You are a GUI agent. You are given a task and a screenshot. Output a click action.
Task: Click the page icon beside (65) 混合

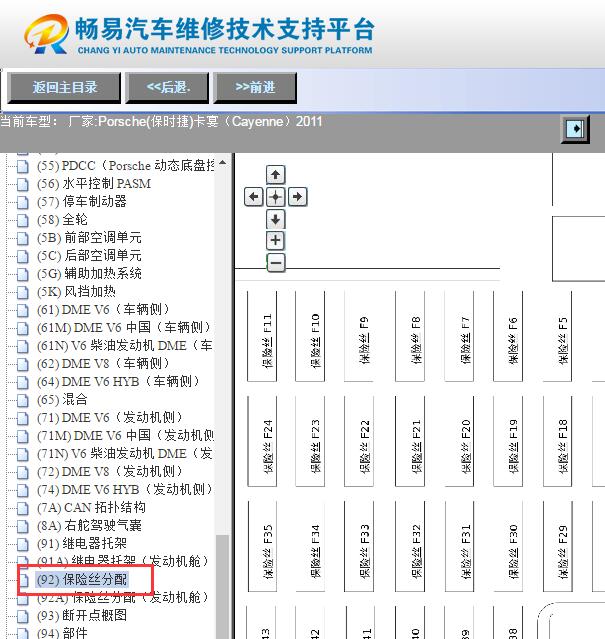pos(23,400)
